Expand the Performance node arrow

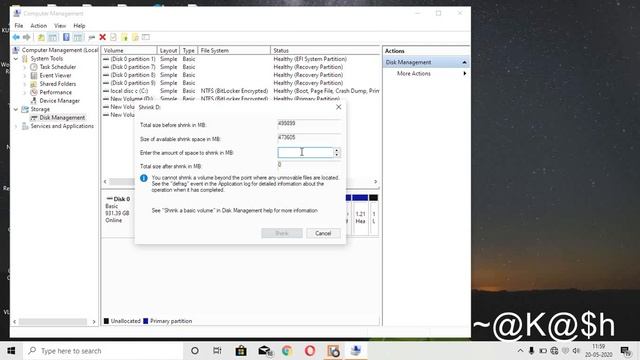click(x=24, y=92)
